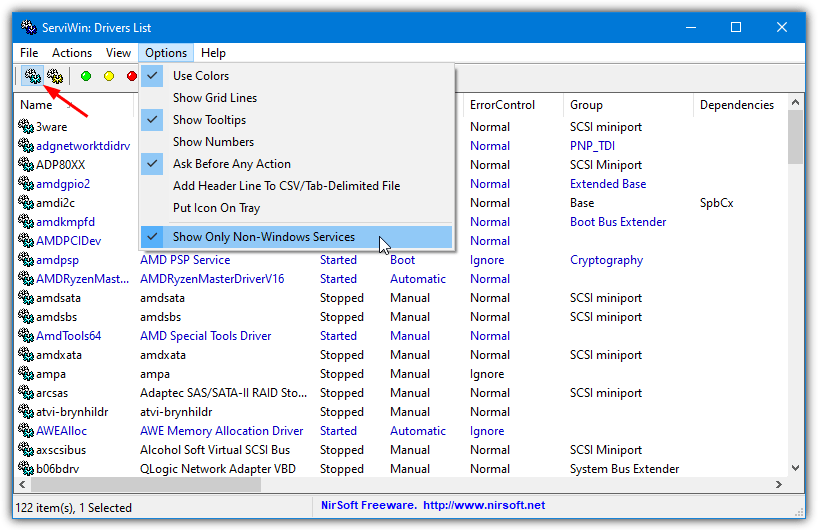Click the axscsibus row gear icon
818x530 pixels.
tap(26, 450)
